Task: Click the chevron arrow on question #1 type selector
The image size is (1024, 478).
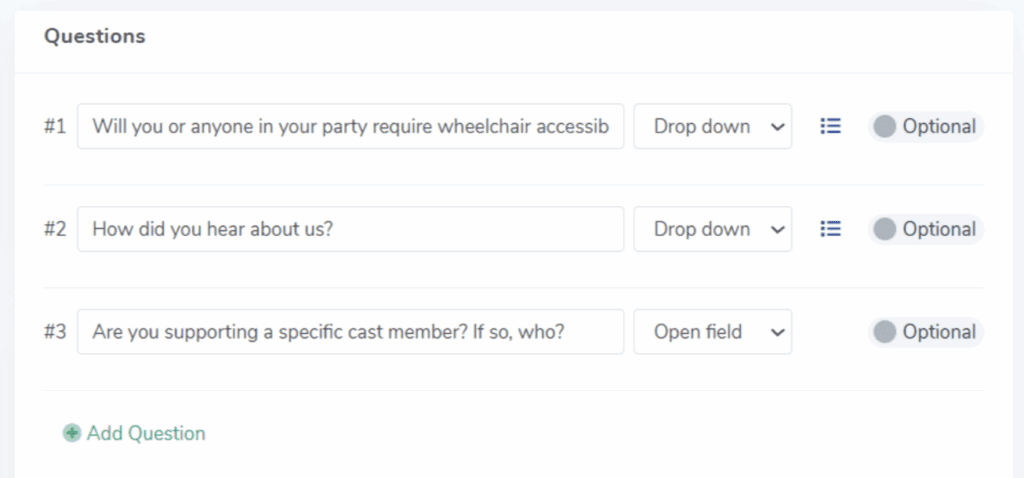Action: coord(777,127)
